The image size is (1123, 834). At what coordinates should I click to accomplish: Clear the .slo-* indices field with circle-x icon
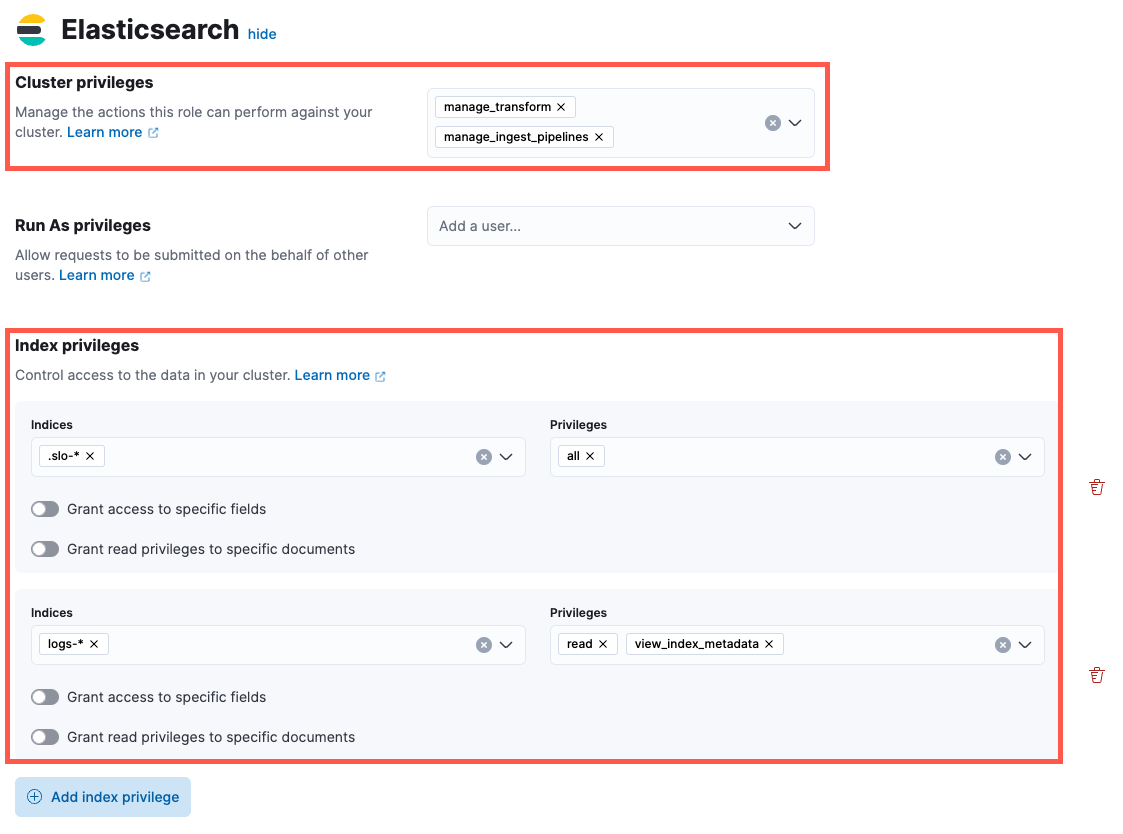click(484, 456)
